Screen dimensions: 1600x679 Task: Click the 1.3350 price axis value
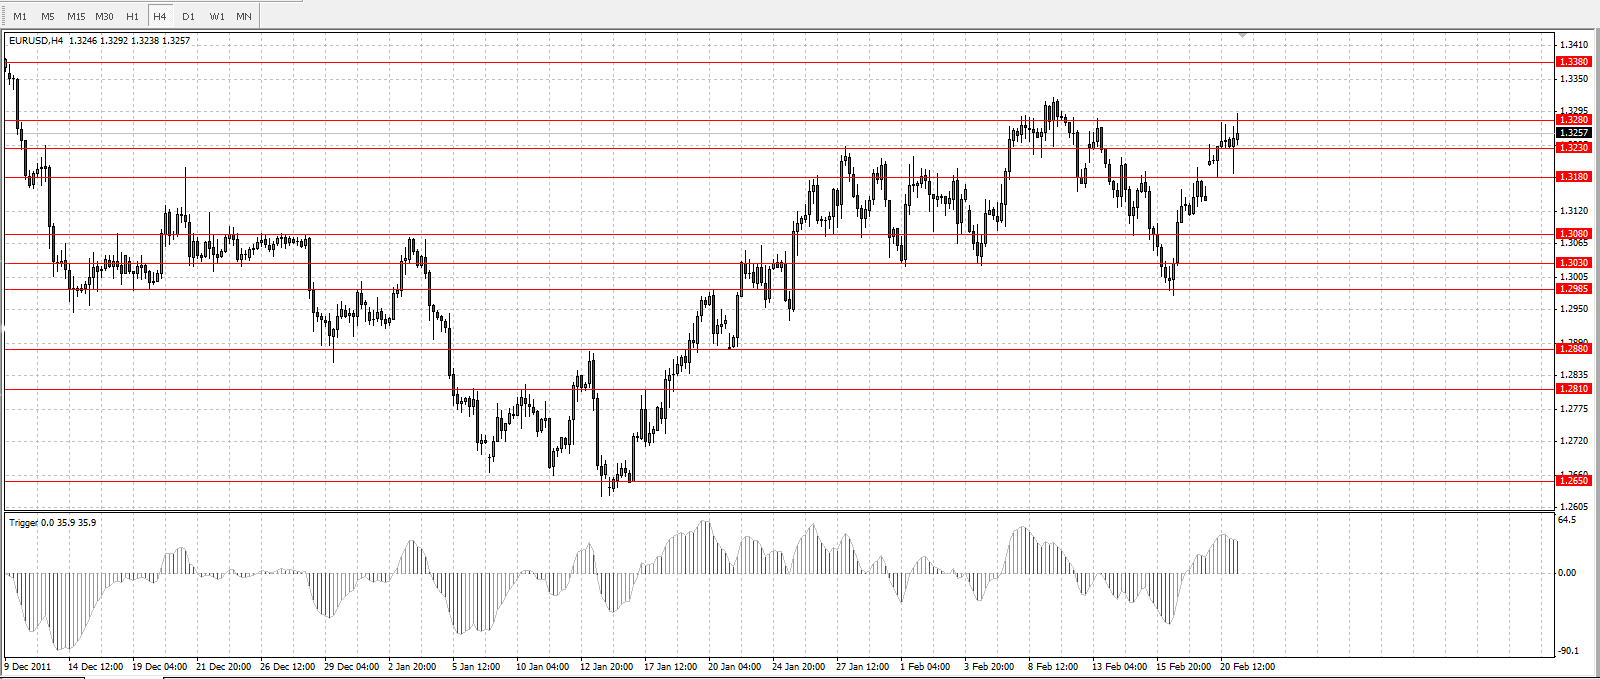tap(1574, 78)
